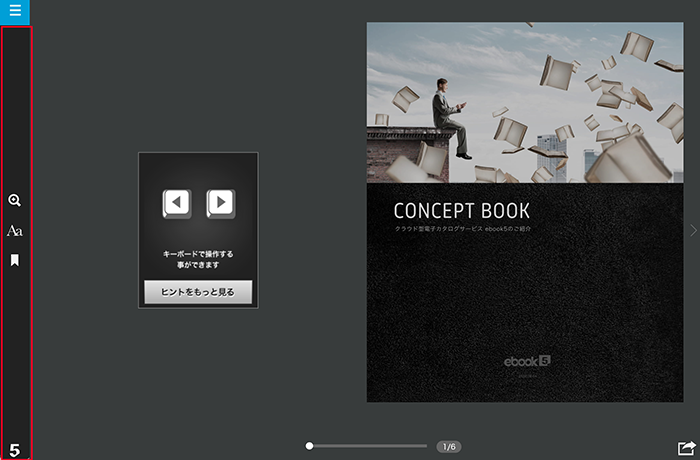The image size is (700, 460).
Task: Open the hamburger menu
Action: [15, 12]
